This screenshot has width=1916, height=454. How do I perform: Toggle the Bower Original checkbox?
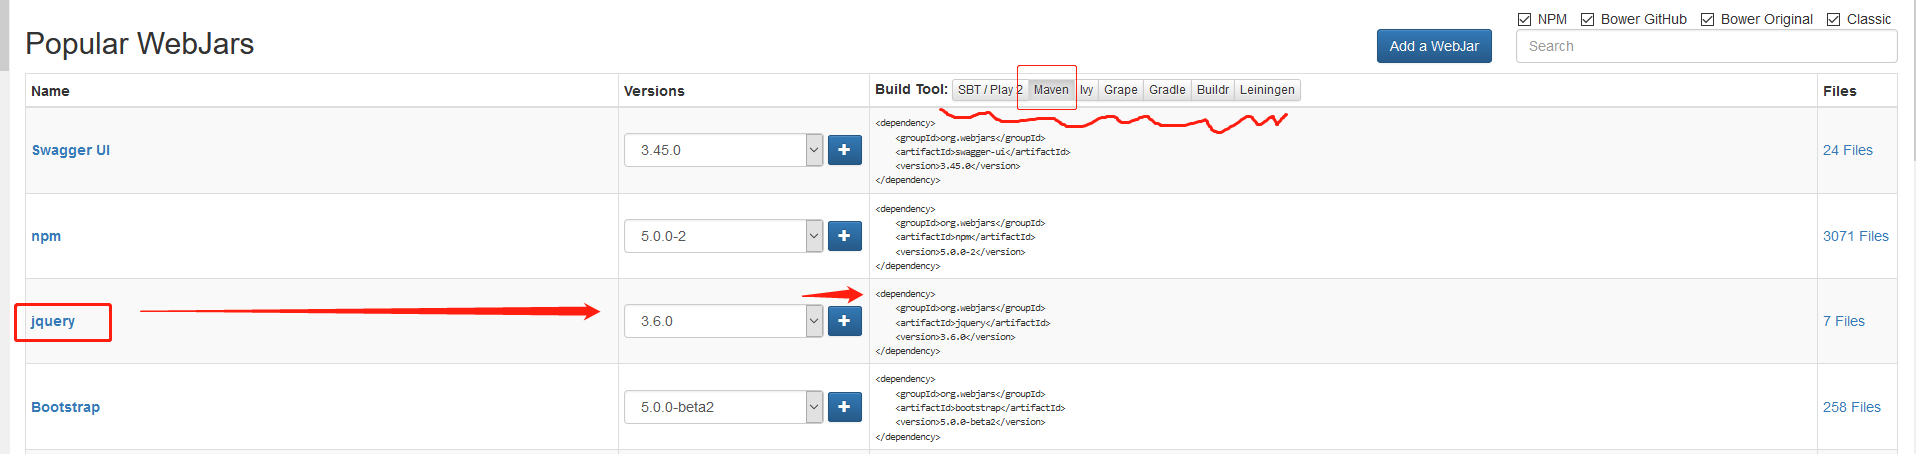1708,19
